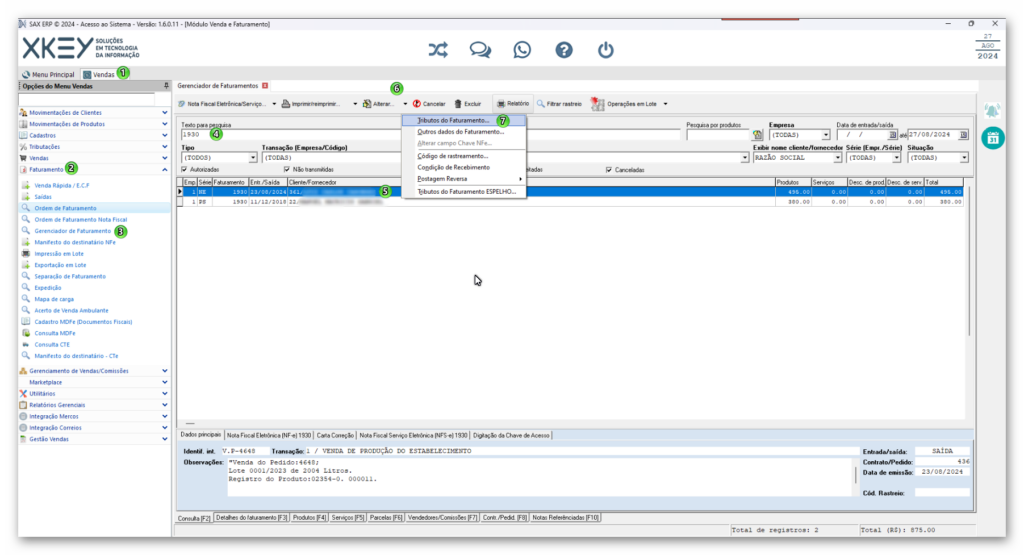Open the Situação combo box
Screen dimensions: 1024x555
(938, 158)
